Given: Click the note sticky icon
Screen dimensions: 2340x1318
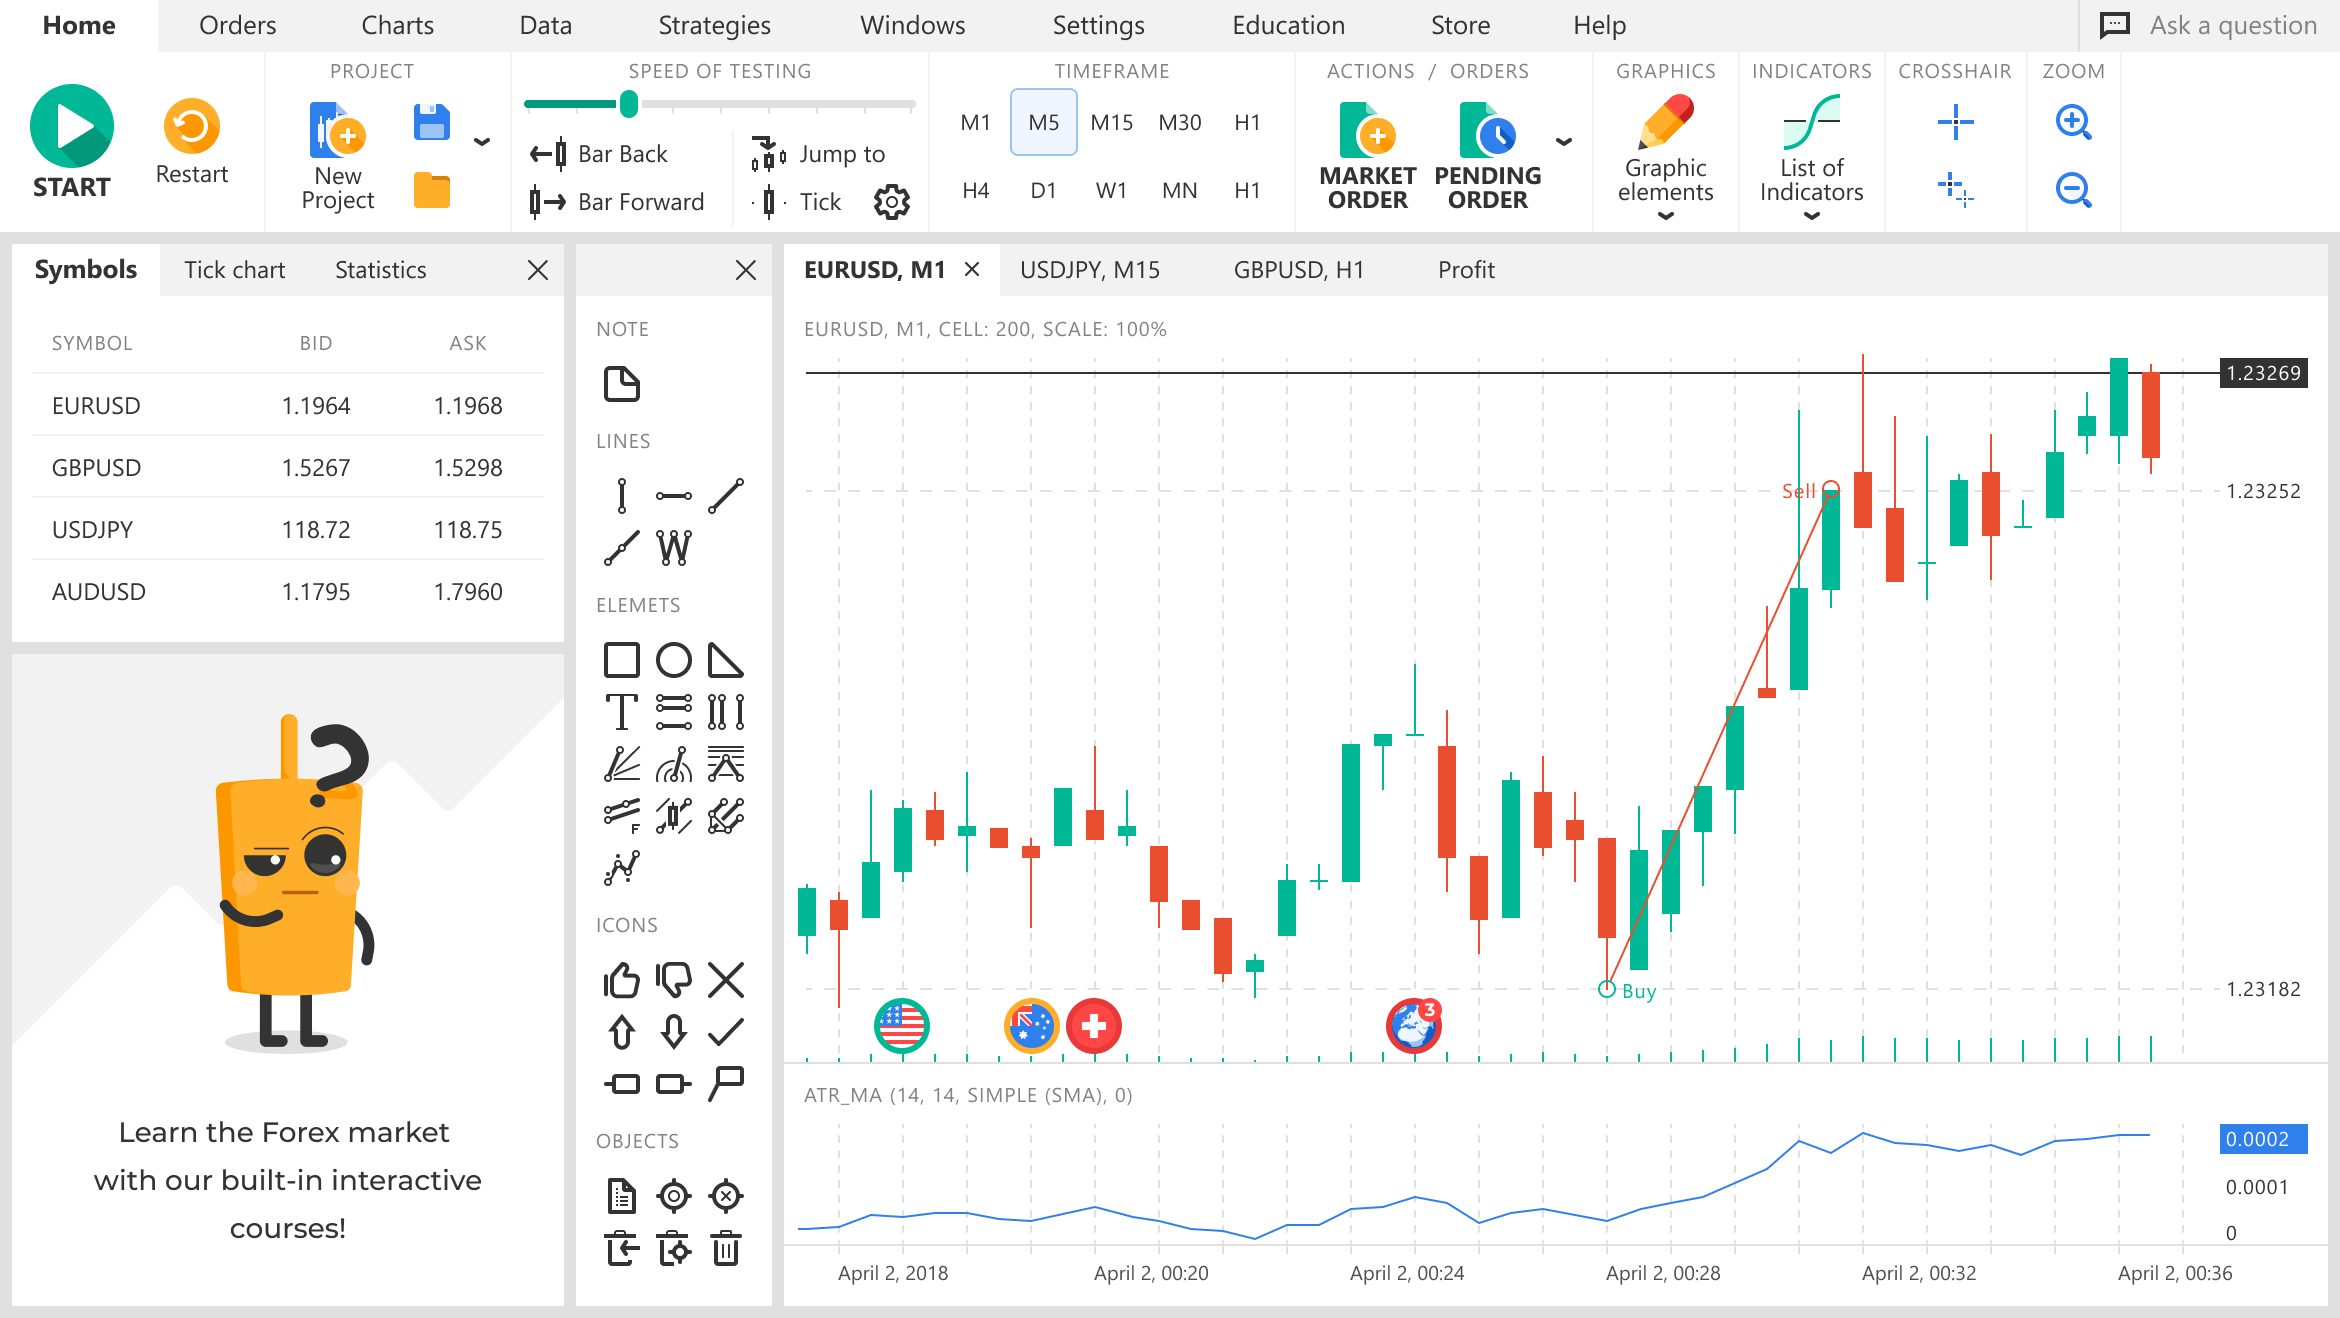Looking at the screenshot, I should [x=621, y=384].
